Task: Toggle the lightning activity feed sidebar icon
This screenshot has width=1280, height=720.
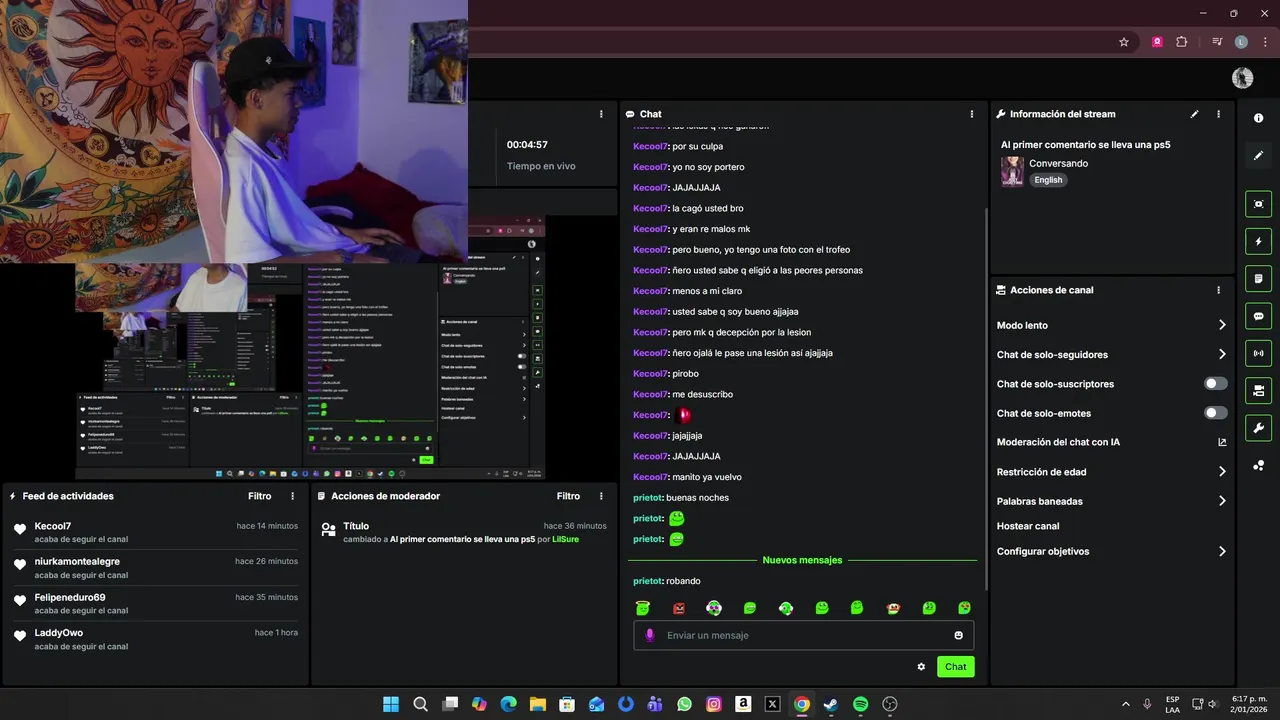Action: tap(1258, 241)
